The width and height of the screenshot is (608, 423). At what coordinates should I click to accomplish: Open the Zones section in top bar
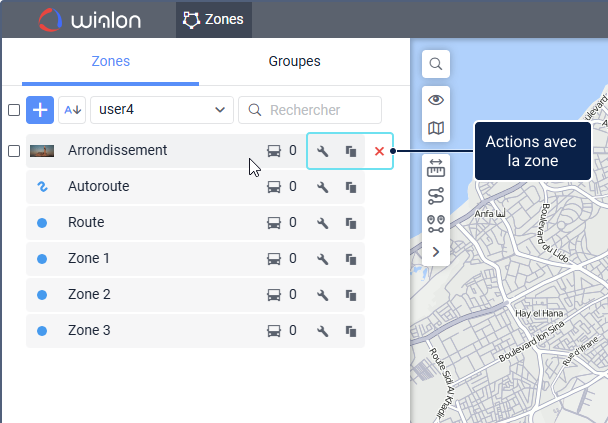[214, 19]
